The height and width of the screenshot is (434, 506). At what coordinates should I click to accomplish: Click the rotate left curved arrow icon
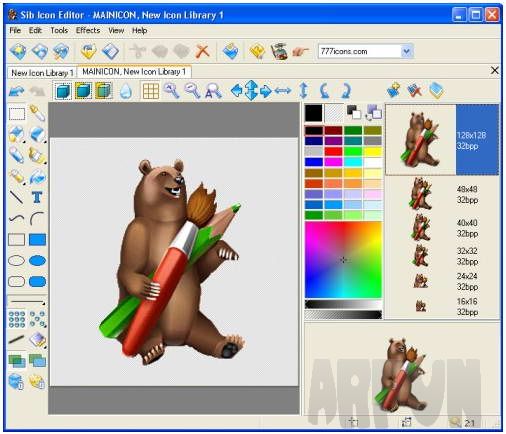324,91
